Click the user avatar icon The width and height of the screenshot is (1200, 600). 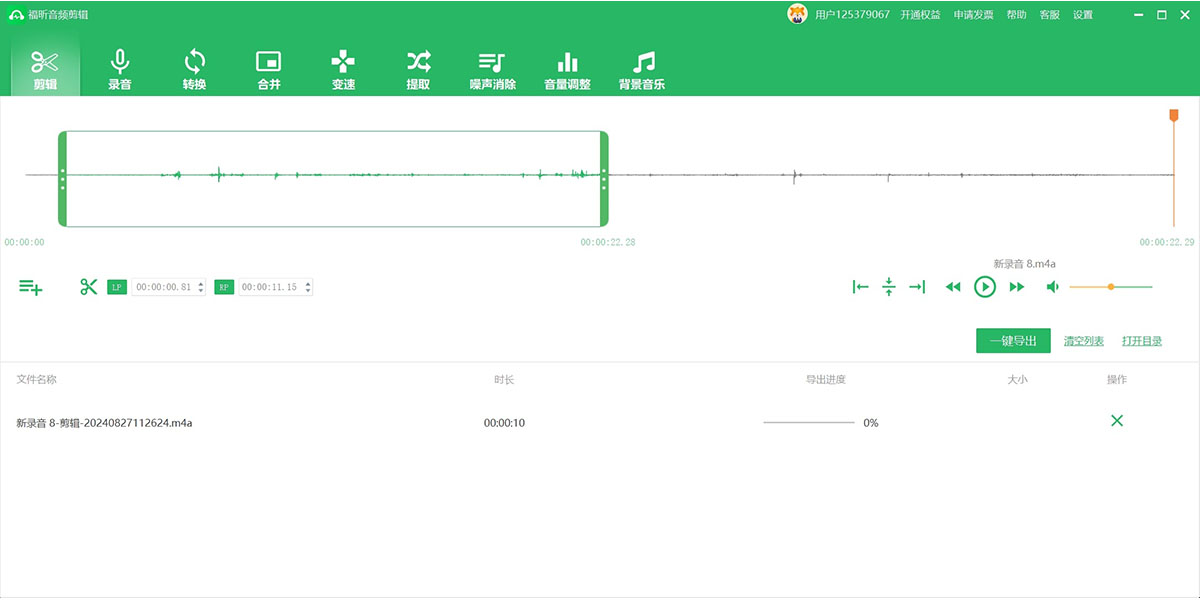(798, 14)
